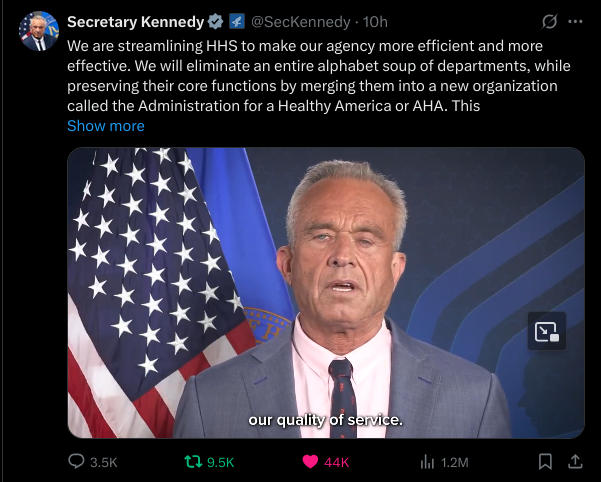This screenshot has height=482, width=601.
Task: Expand the post with Show more
Action: (105, 126)
